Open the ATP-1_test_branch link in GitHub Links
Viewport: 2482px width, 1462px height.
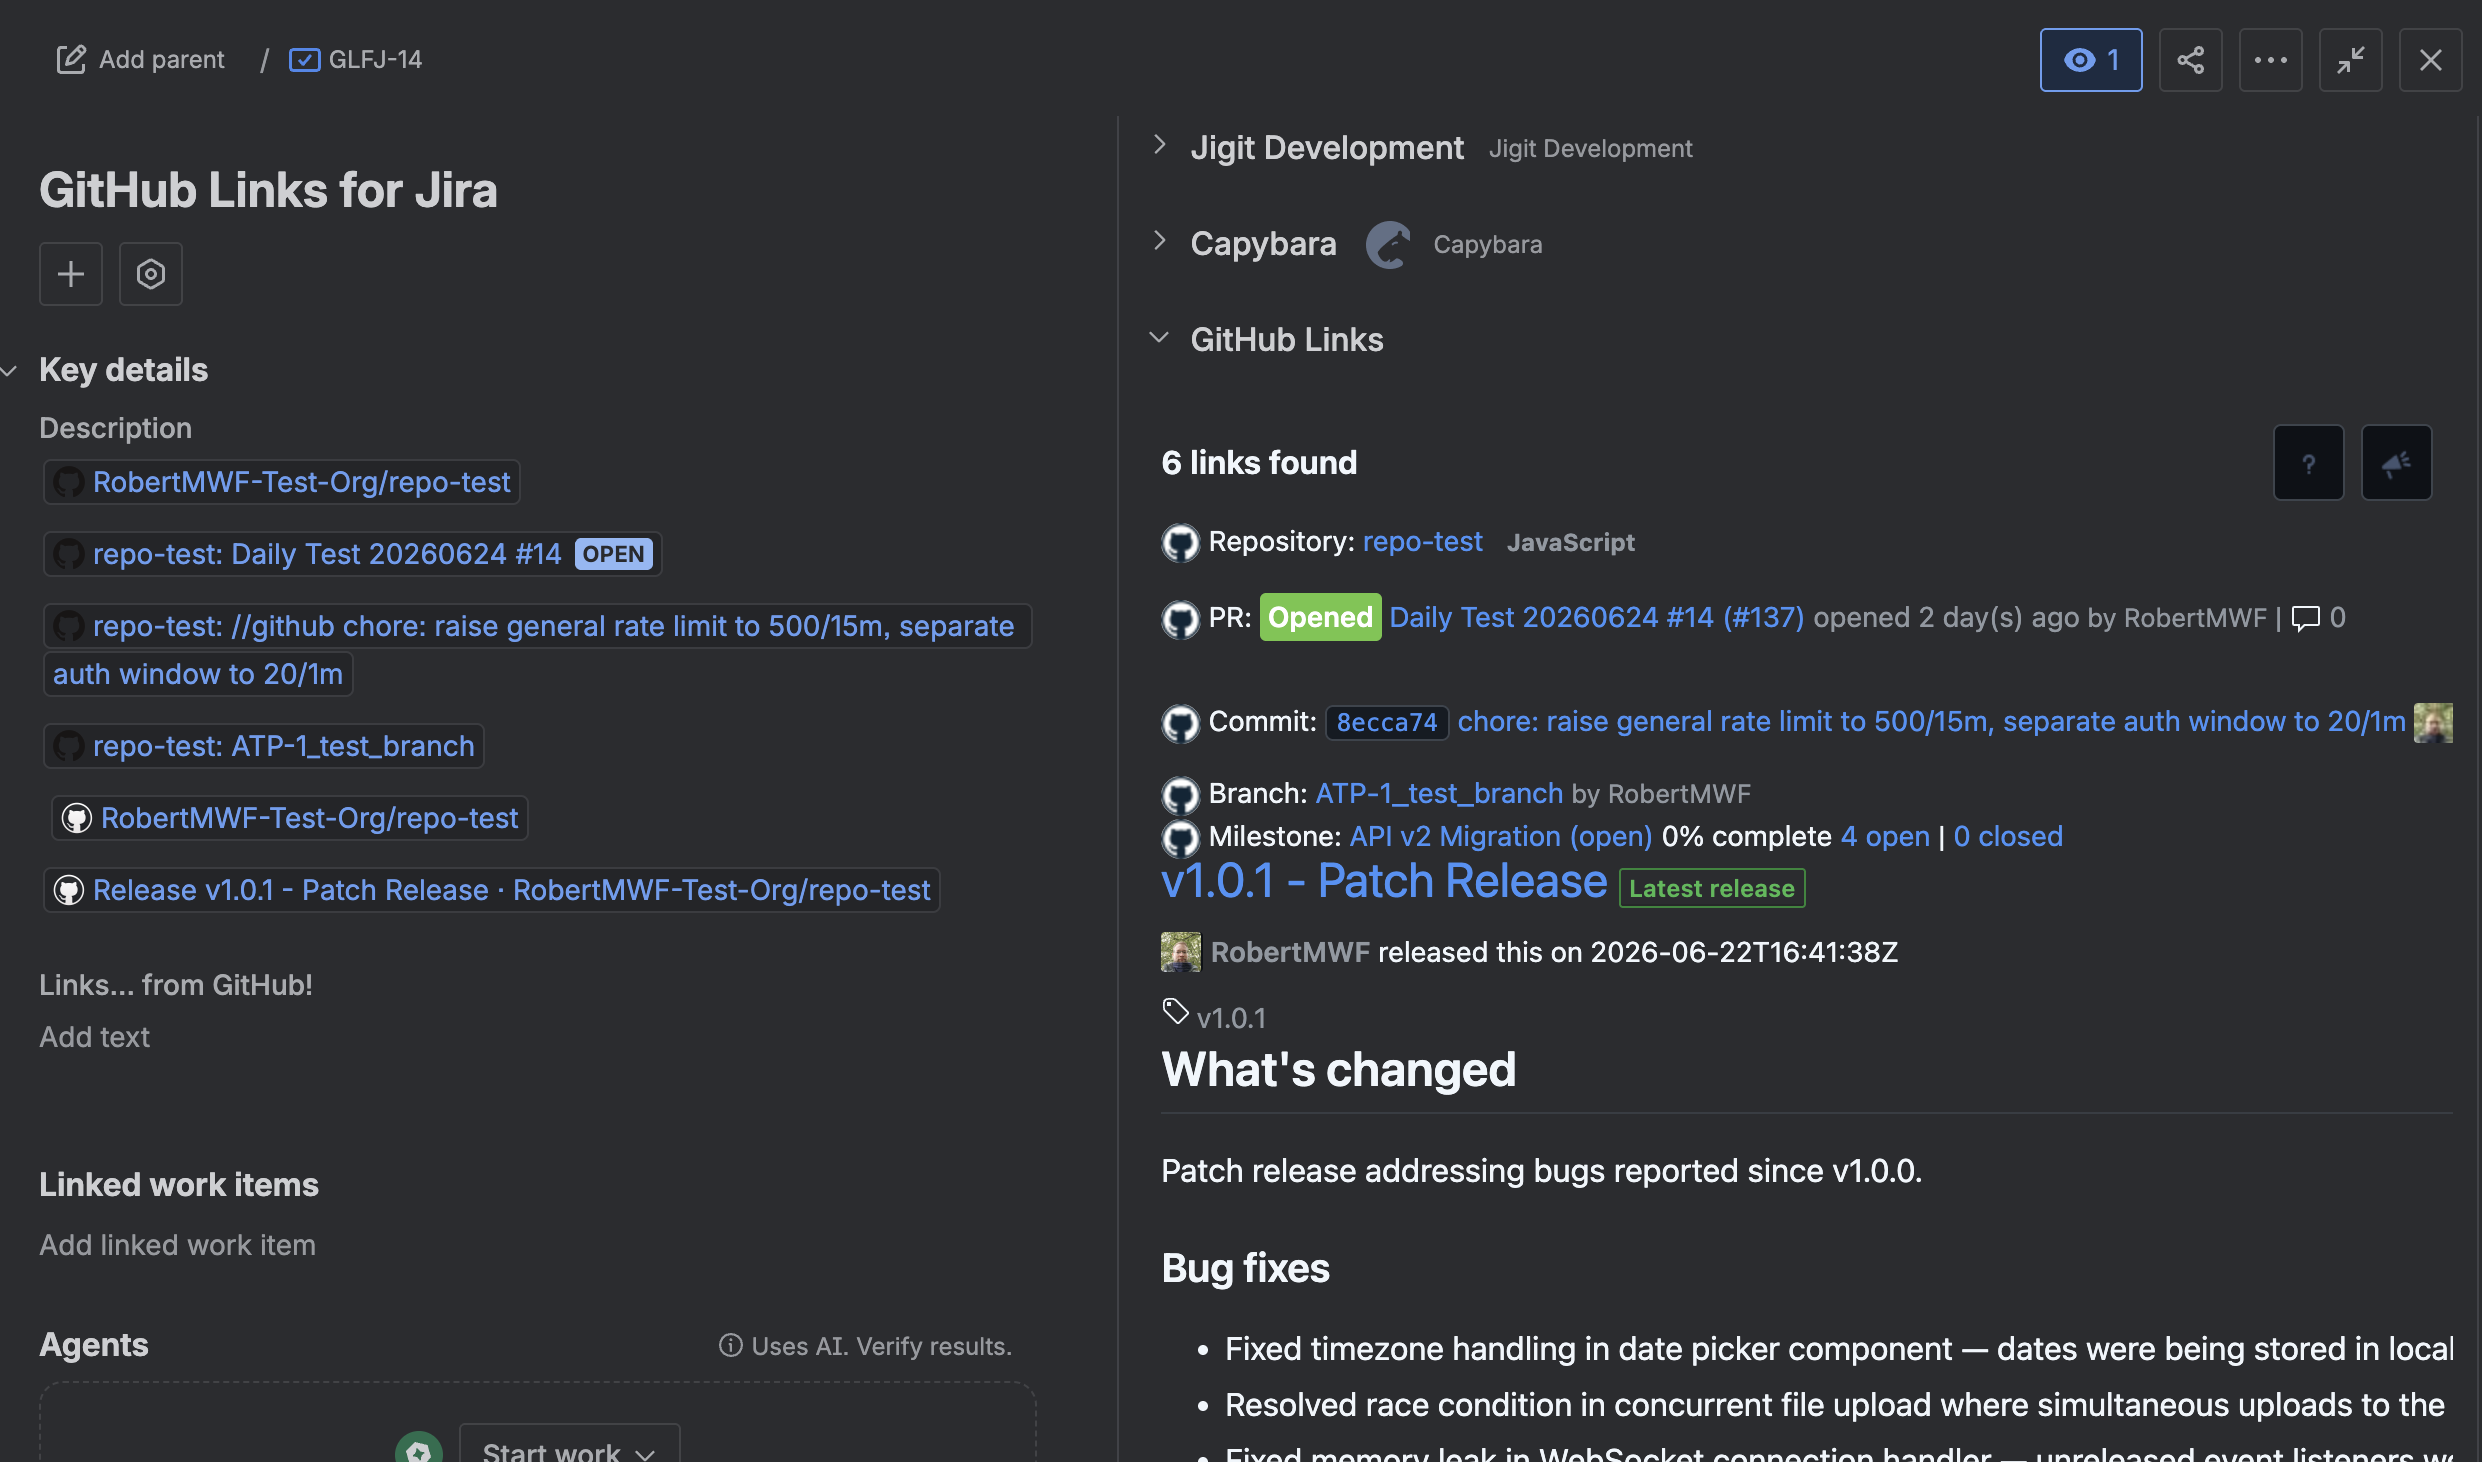point(1439,794)
